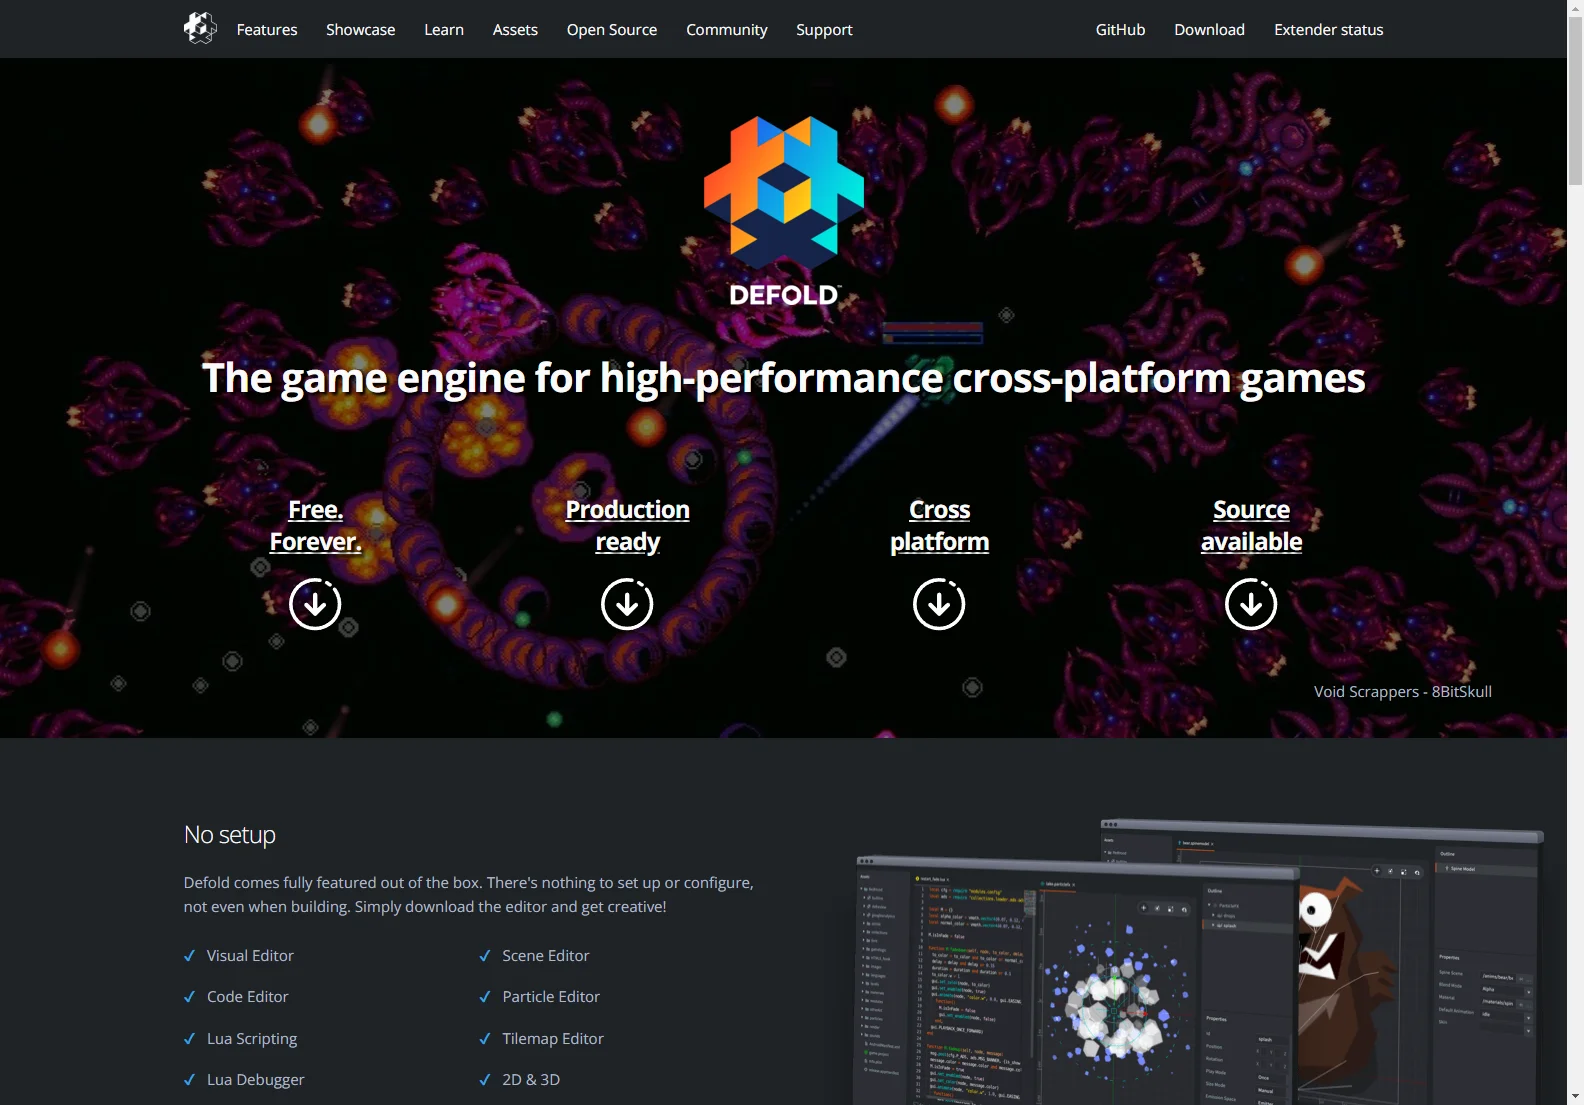Click the 'Scene Editor' feature text
1584x1105 pixels.
[545, 956]
